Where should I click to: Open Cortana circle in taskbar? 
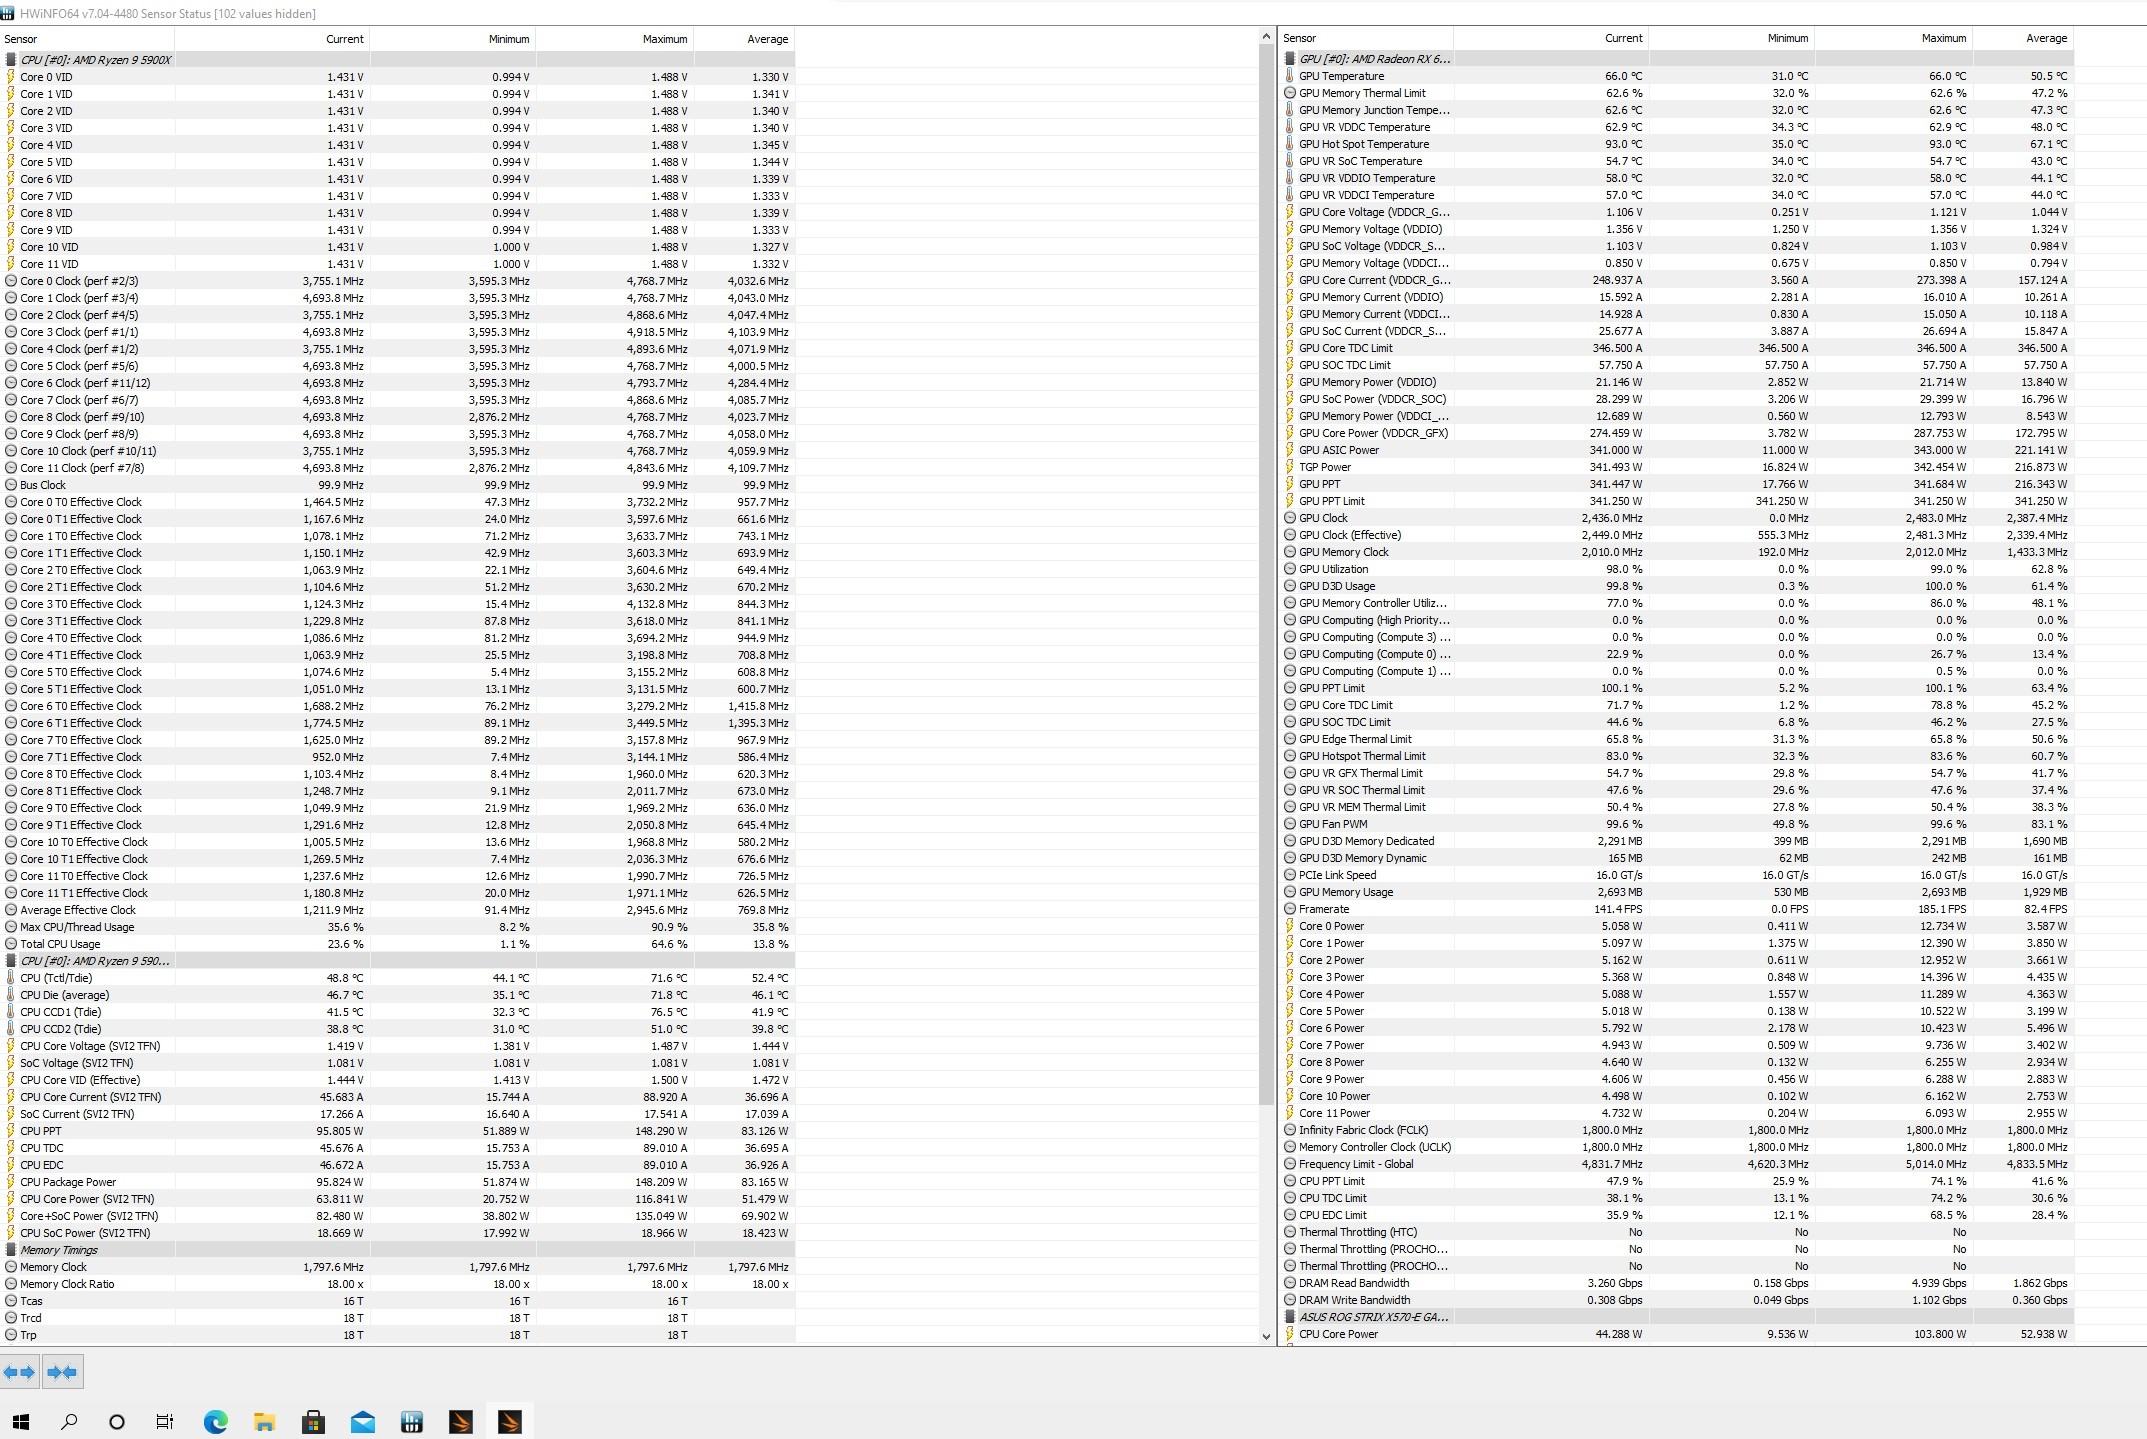coord(117,1422)
